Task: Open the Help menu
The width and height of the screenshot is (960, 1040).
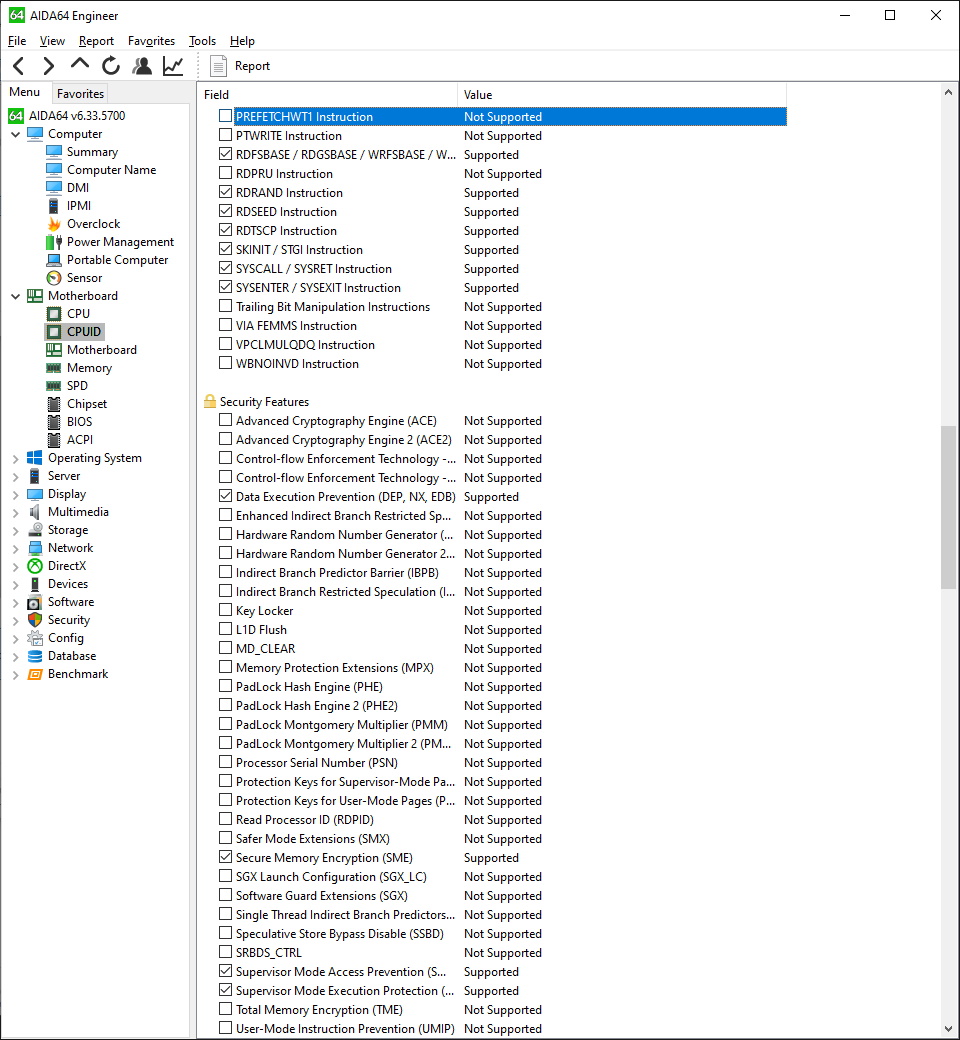Action: pos(242,40)
